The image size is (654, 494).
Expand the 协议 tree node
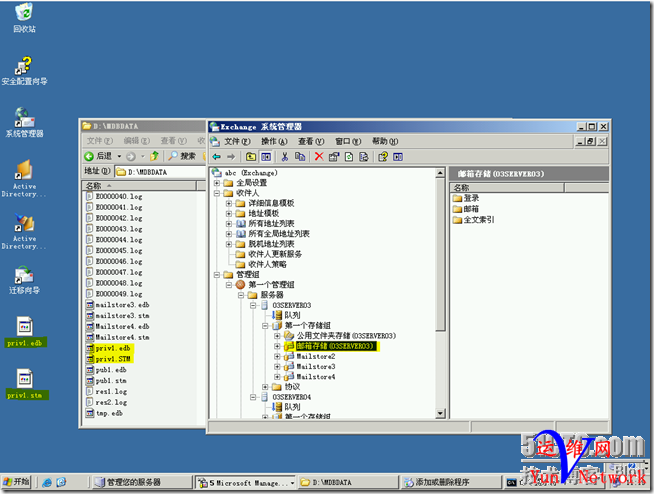point(265,387)
